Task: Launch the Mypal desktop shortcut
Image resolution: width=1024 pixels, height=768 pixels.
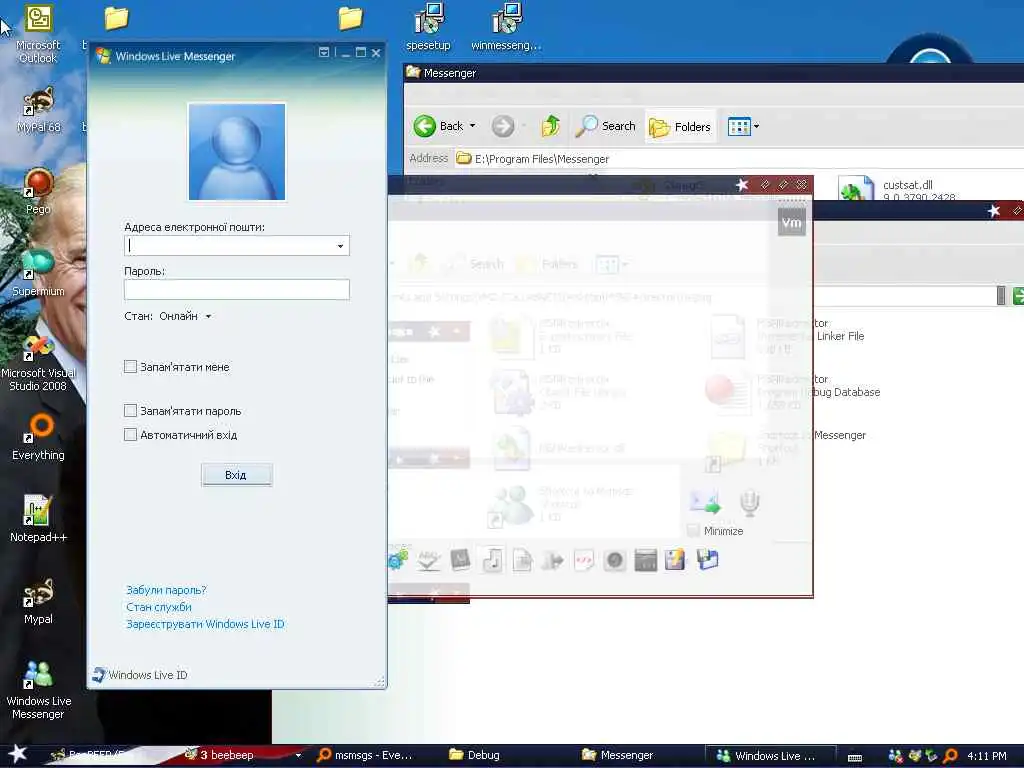Action: (38, 601)
